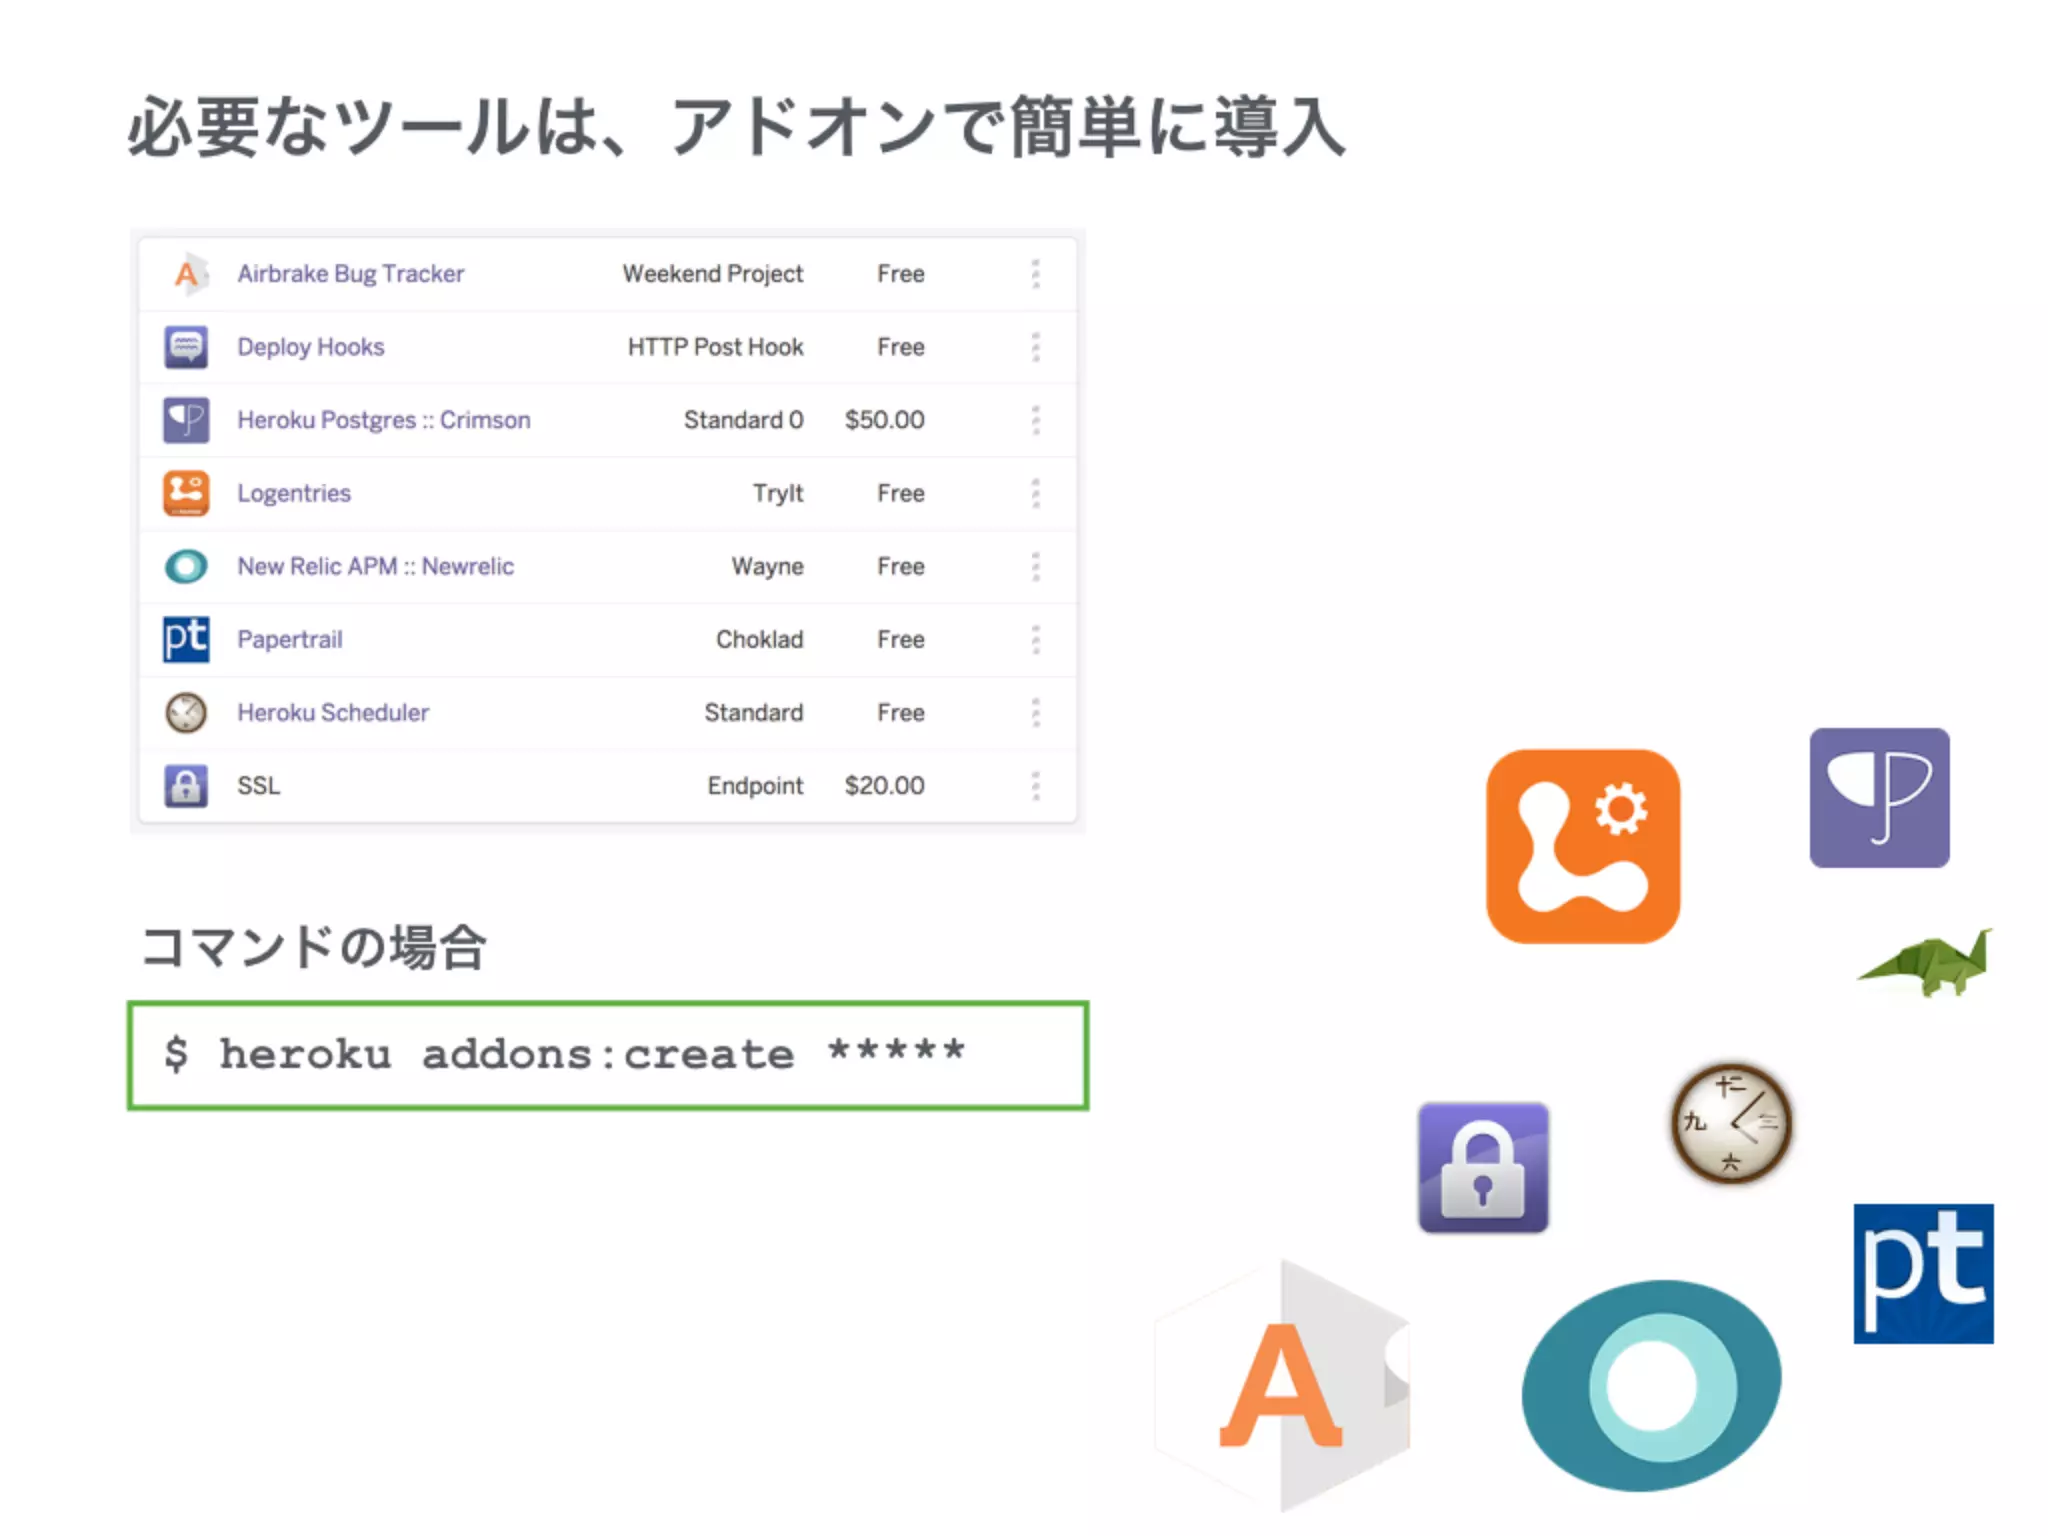The height and width of the screenshot is (1536, 2048).
Task: Open the Deploy Hooks add-on link
Action: click(x=311, y=347)
